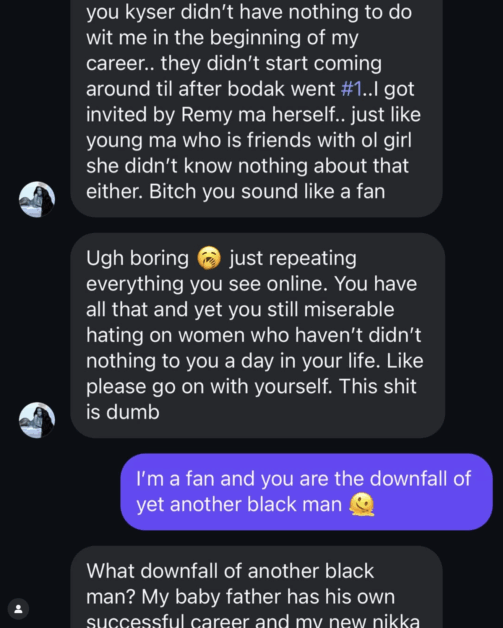Select the purple 'I'm a fan' sent message bubble
Viewport: 503px width, 628px height.
306,492
